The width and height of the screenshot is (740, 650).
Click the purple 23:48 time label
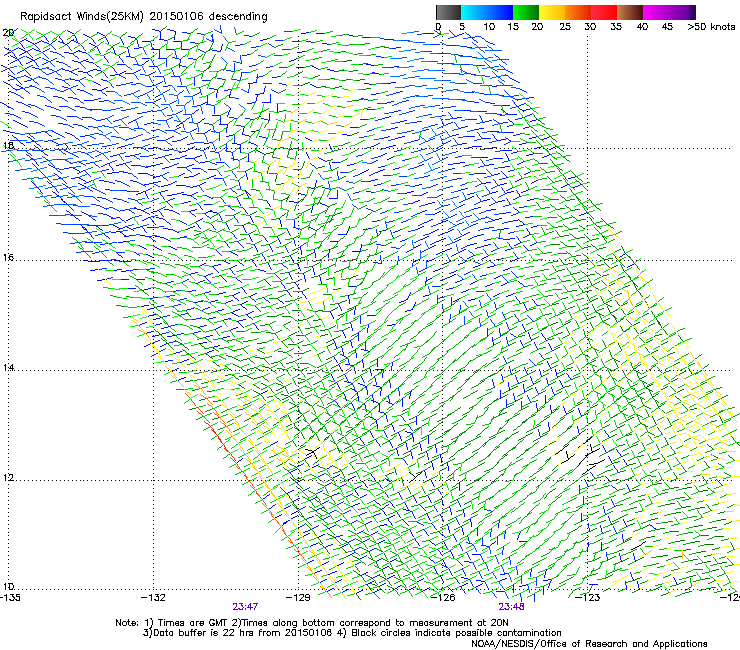pyautogui.click(x=512, y=607)
